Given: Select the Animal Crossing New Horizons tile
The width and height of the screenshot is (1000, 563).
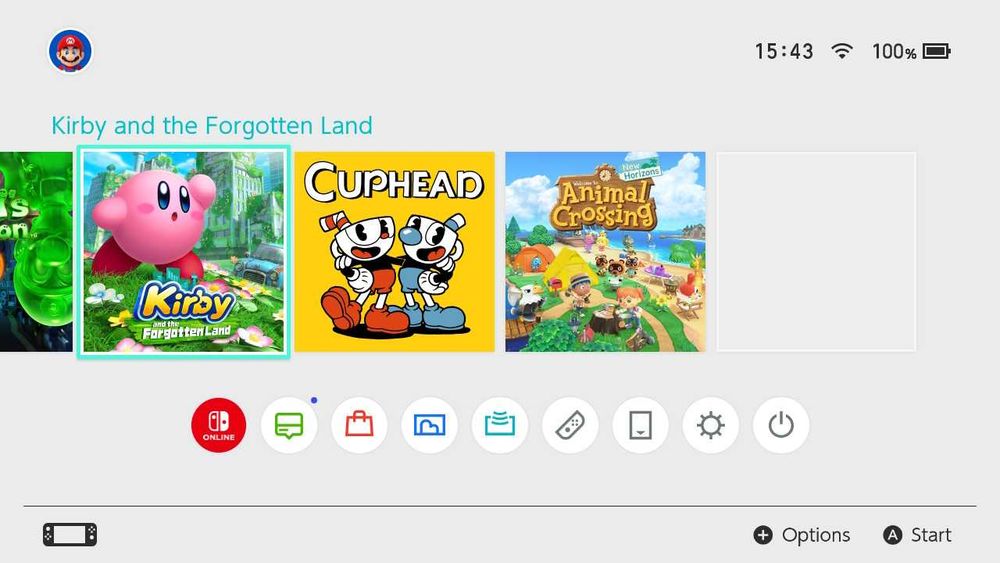Looking at the screenshot, I should (x=605, y=252).
